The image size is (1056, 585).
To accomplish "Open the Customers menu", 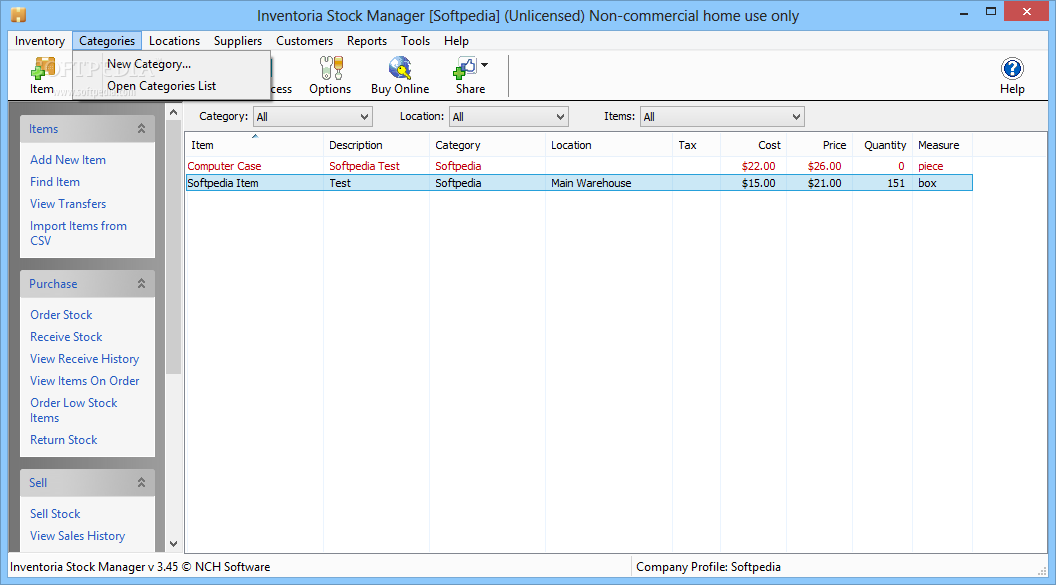I will pyautogui.click(x=304, y=41).
